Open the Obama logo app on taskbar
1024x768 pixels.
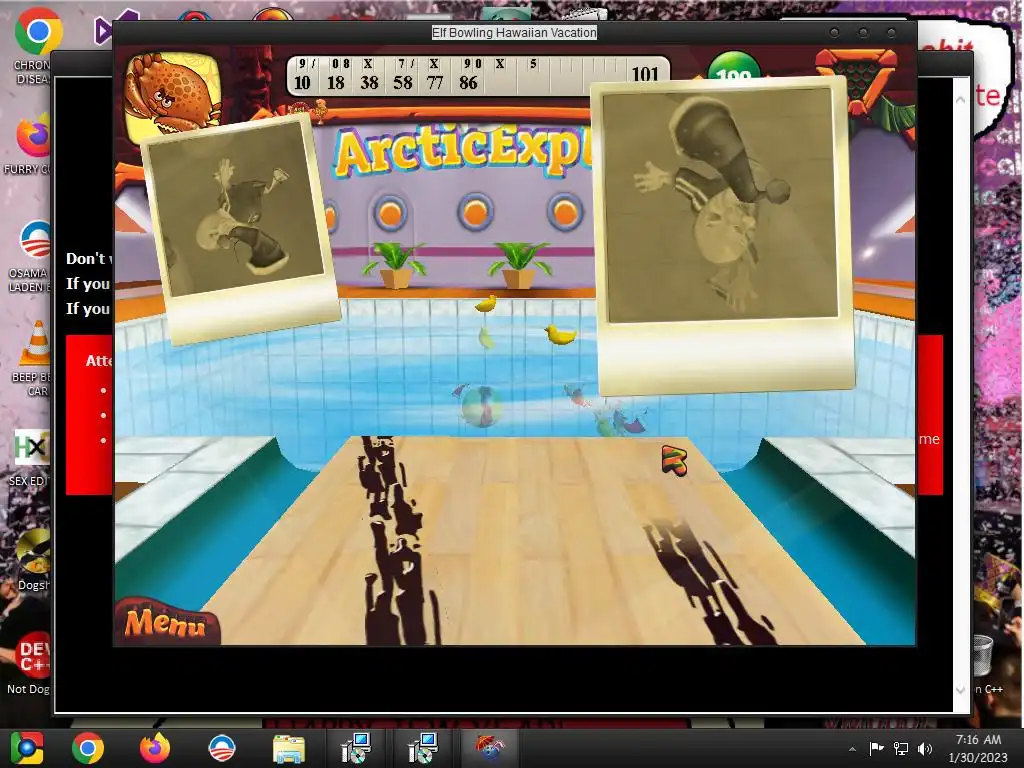pos(221,748)
